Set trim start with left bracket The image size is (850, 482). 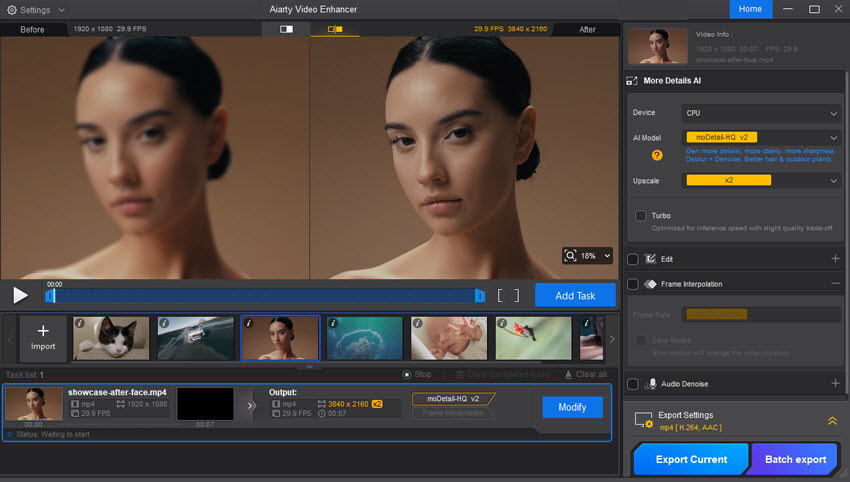[500, 295]
